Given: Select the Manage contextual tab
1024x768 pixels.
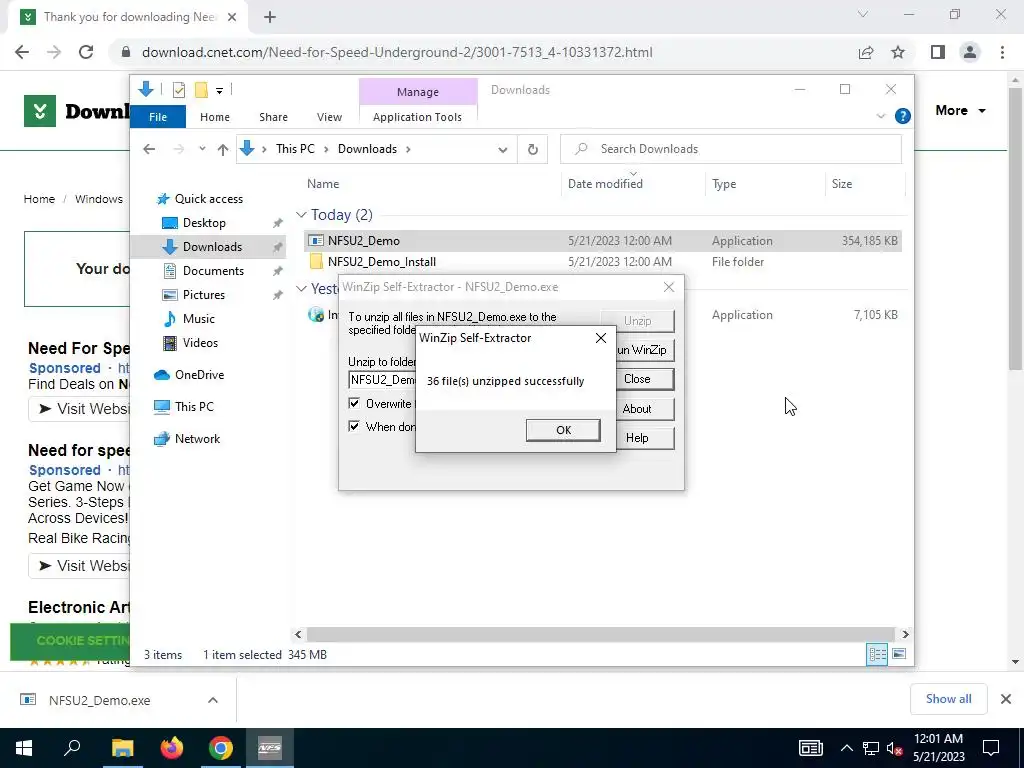Looking at the screenshot, I should 418,92.
